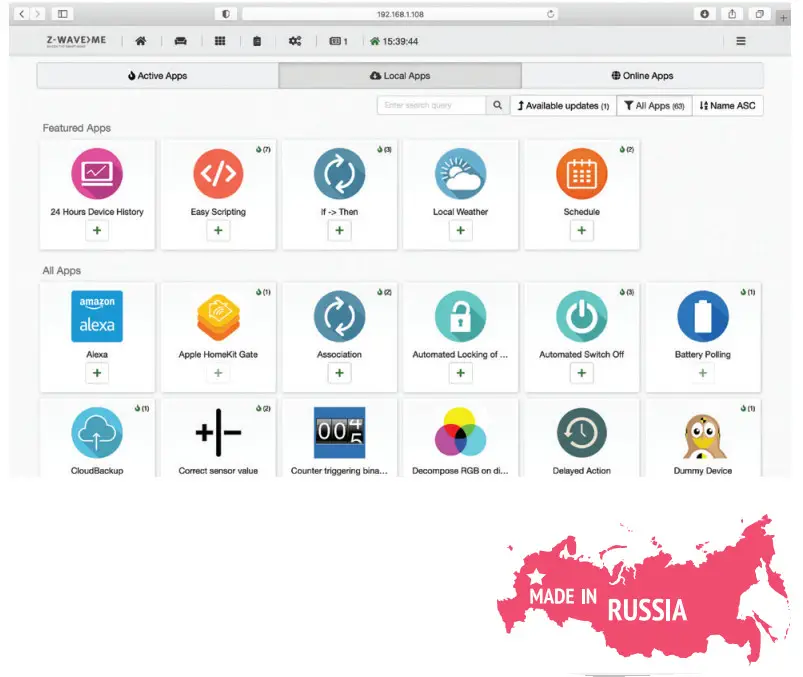Open the Automated Locking padlock icon
The image size is (803, 677).
(460, 316)
